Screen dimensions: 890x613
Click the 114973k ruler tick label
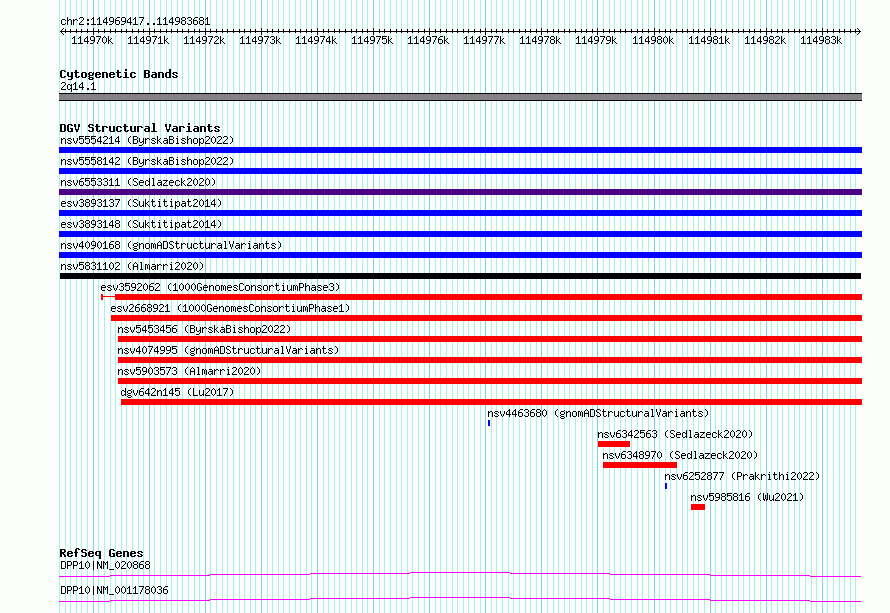(260, 40)
